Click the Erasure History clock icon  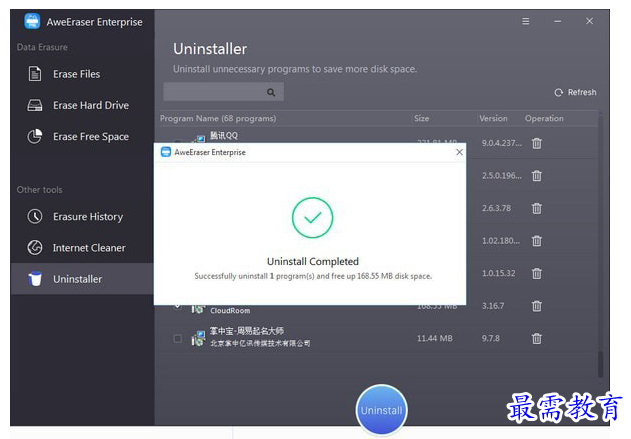pos(35,216)
